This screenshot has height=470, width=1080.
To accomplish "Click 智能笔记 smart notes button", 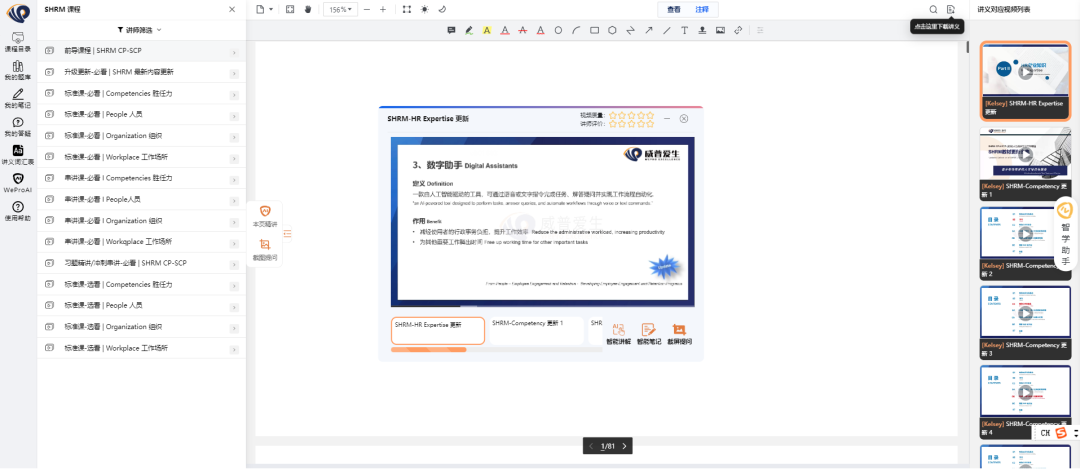I will [648, 334].
